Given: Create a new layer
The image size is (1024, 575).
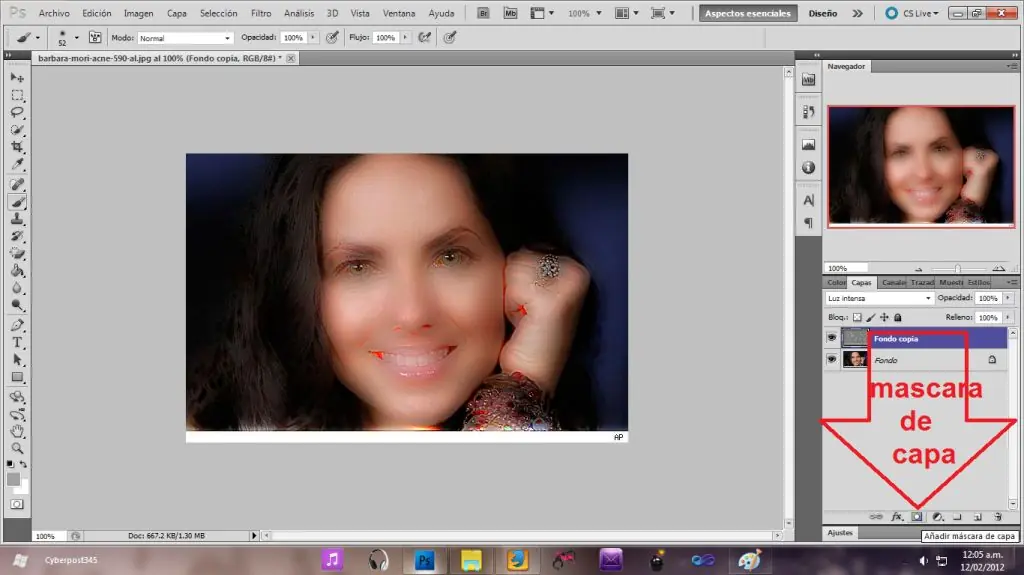Looking at the screenshot, I should click(978, 517).
